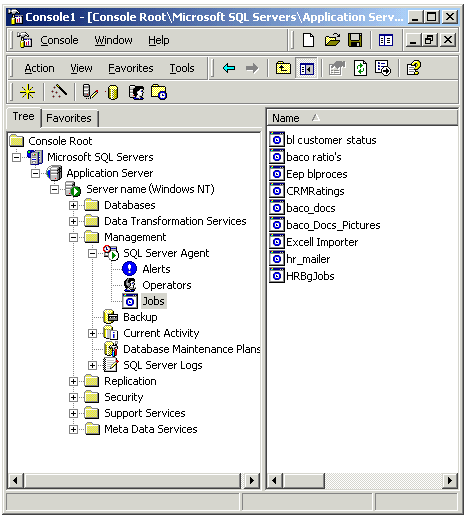Click the Save console floppy icon

355,40
